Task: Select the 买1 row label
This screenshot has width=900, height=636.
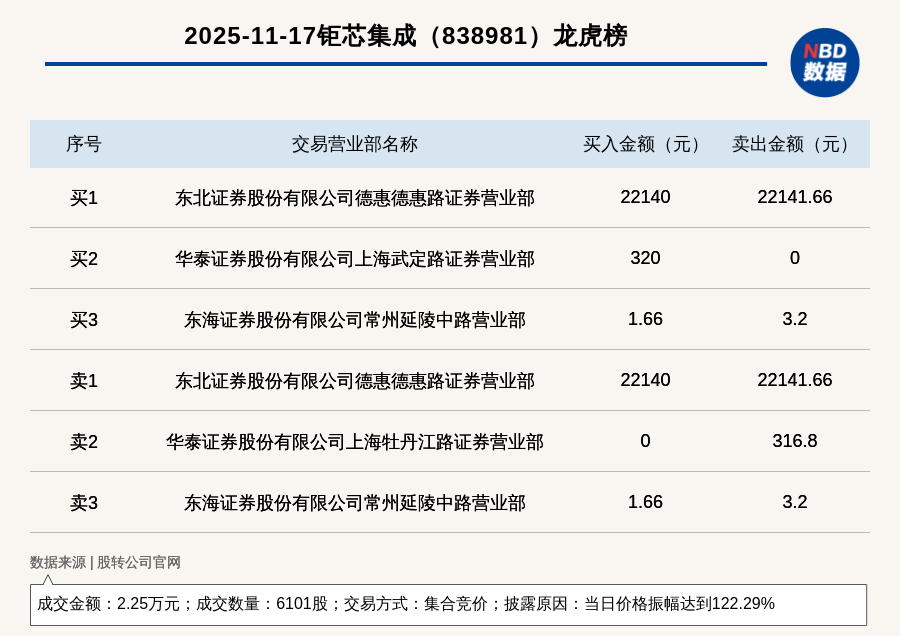Action: pos(84,198)
